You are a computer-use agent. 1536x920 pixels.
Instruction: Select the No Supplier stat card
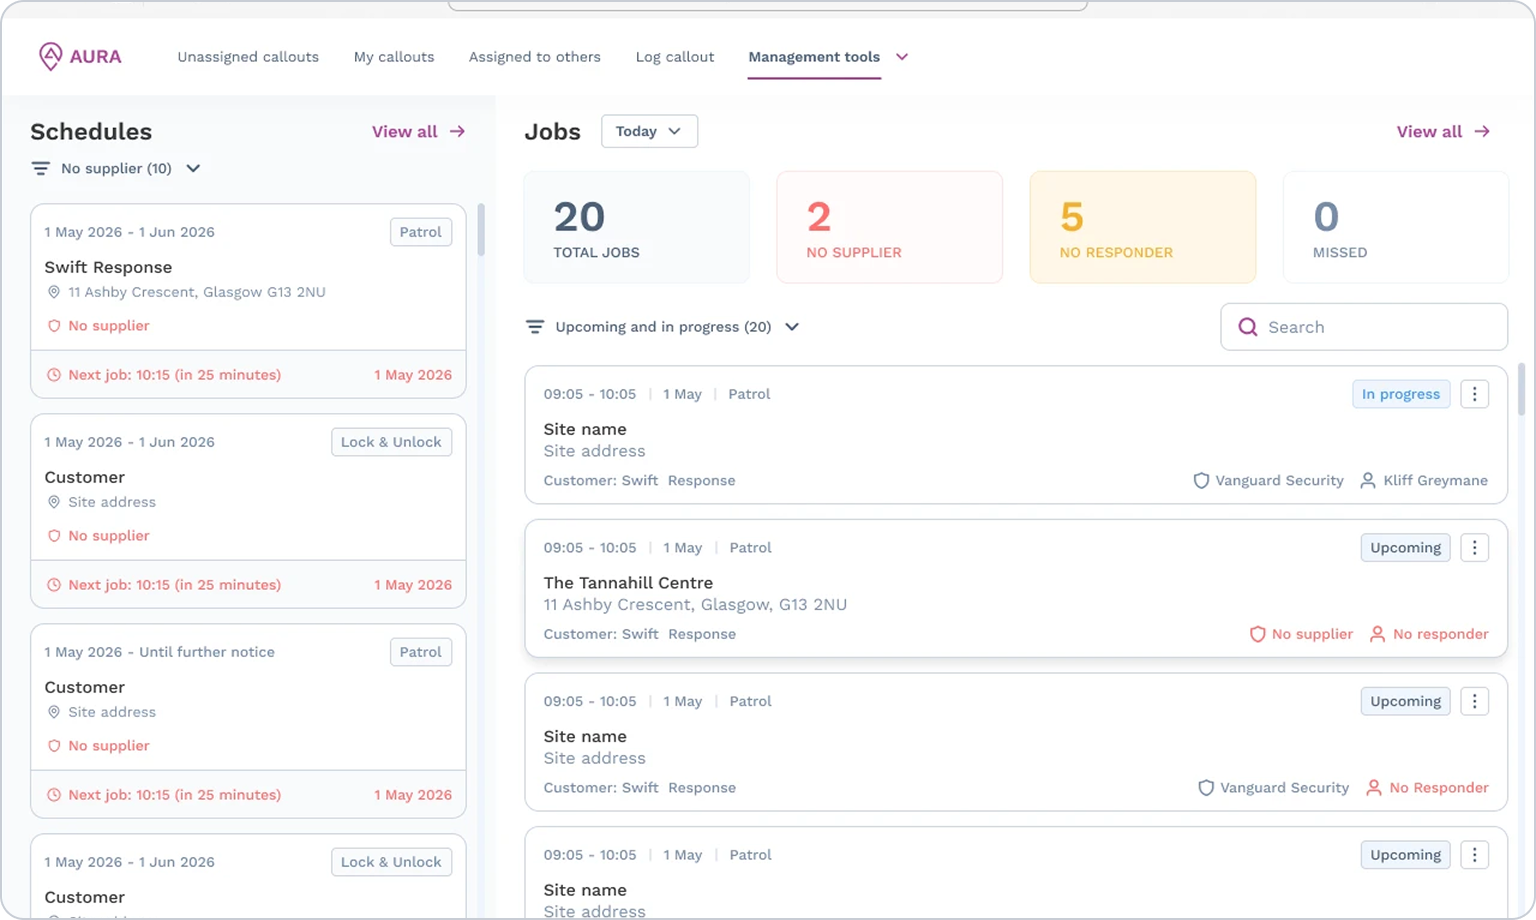pos(889,227)
